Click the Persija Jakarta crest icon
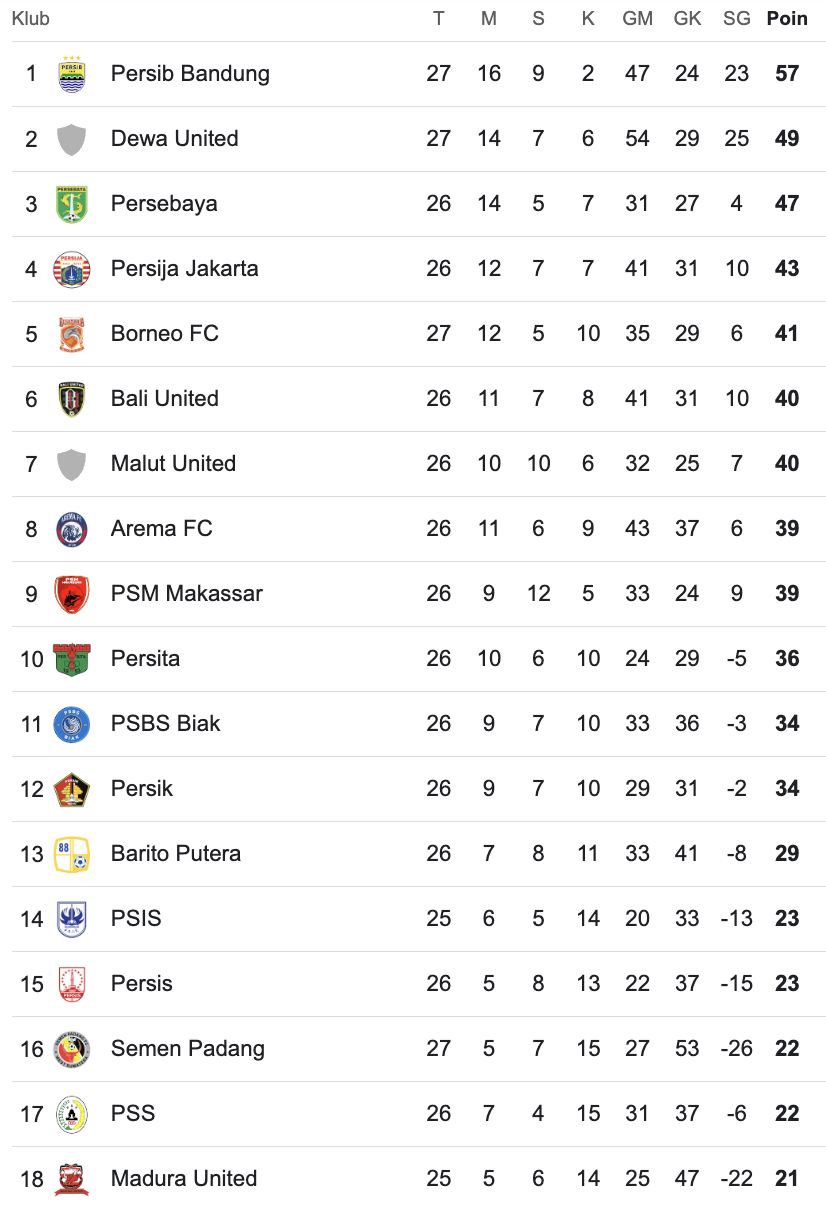This screenshot has width=826, height=1220. click(71, 269)
